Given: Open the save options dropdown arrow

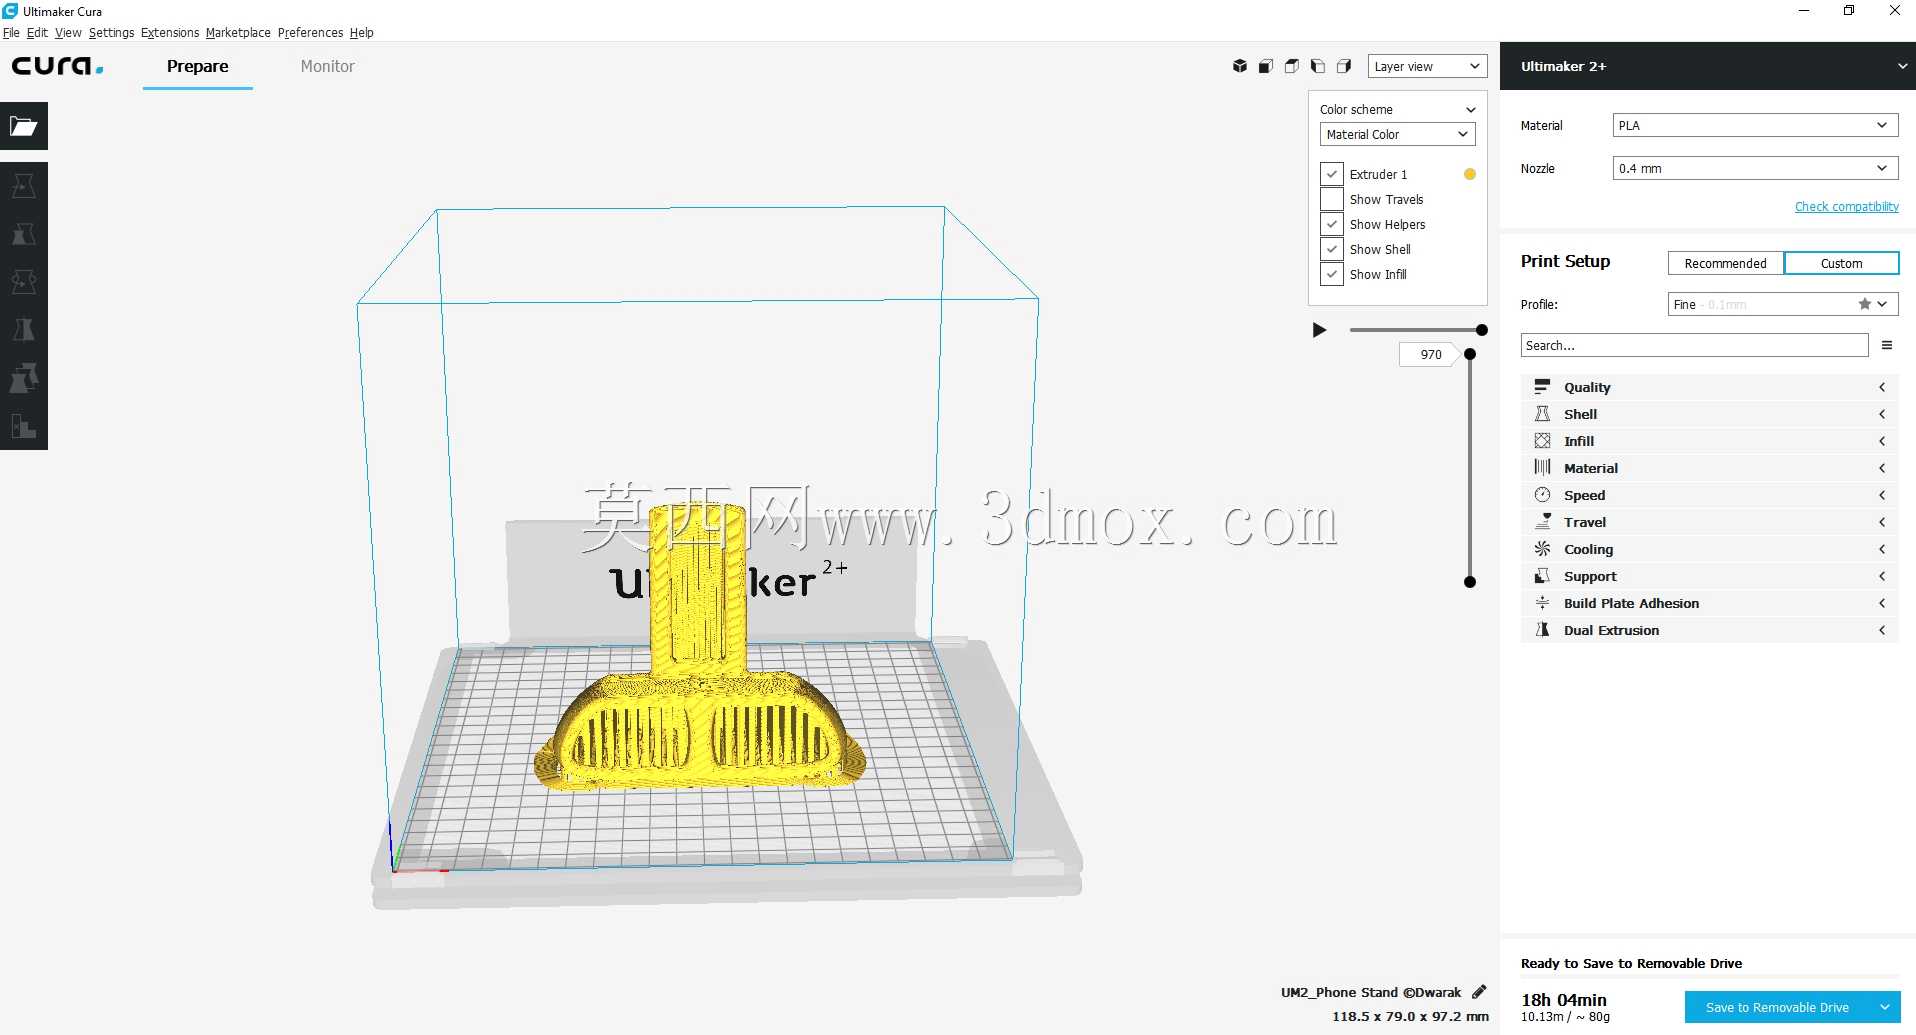Looking at the screenshot, I should [1885, 1007].
